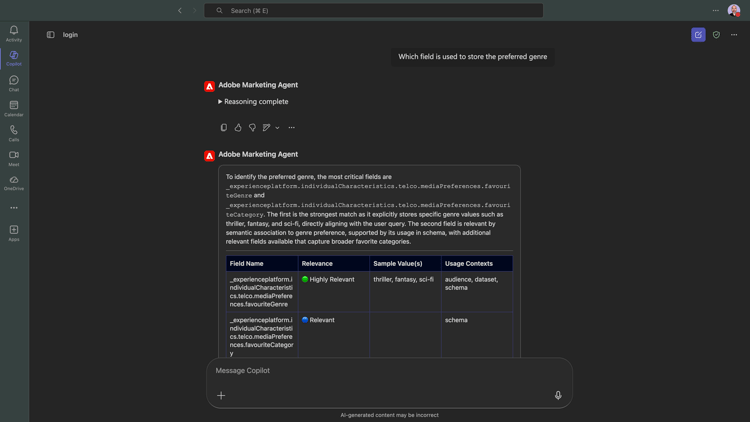Open settings and more menu in title bar
750x422 pixels.
click(716, 11)
